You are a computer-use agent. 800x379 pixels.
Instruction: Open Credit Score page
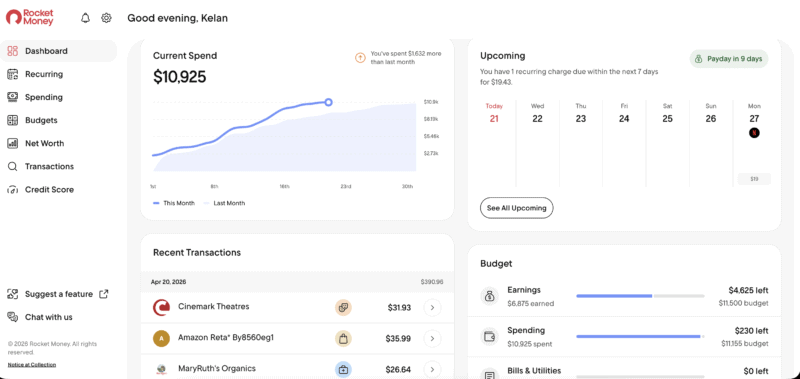coord(59,190)
